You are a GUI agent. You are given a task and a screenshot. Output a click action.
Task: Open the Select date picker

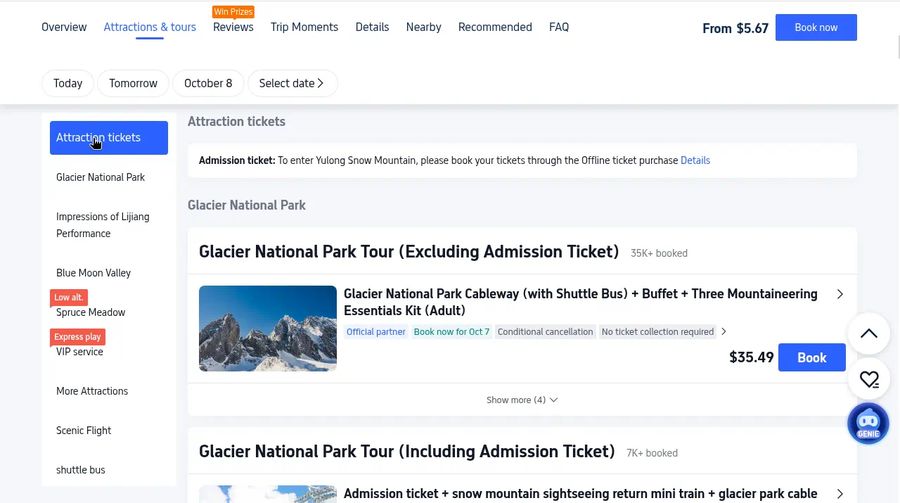pos(292,83)
